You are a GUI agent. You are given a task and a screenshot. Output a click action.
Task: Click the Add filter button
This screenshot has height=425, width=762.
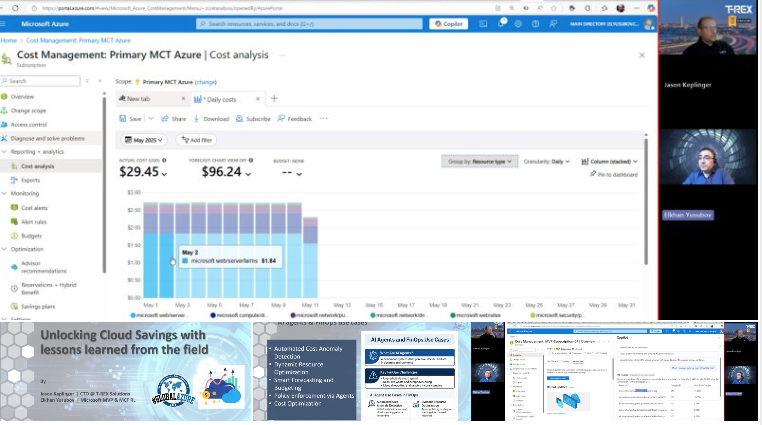pos(197,140)
